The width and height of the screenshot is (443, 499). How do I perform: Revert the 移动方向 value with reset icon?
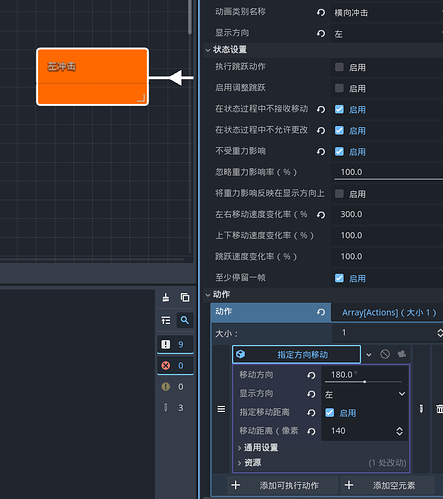pos(311,375)
